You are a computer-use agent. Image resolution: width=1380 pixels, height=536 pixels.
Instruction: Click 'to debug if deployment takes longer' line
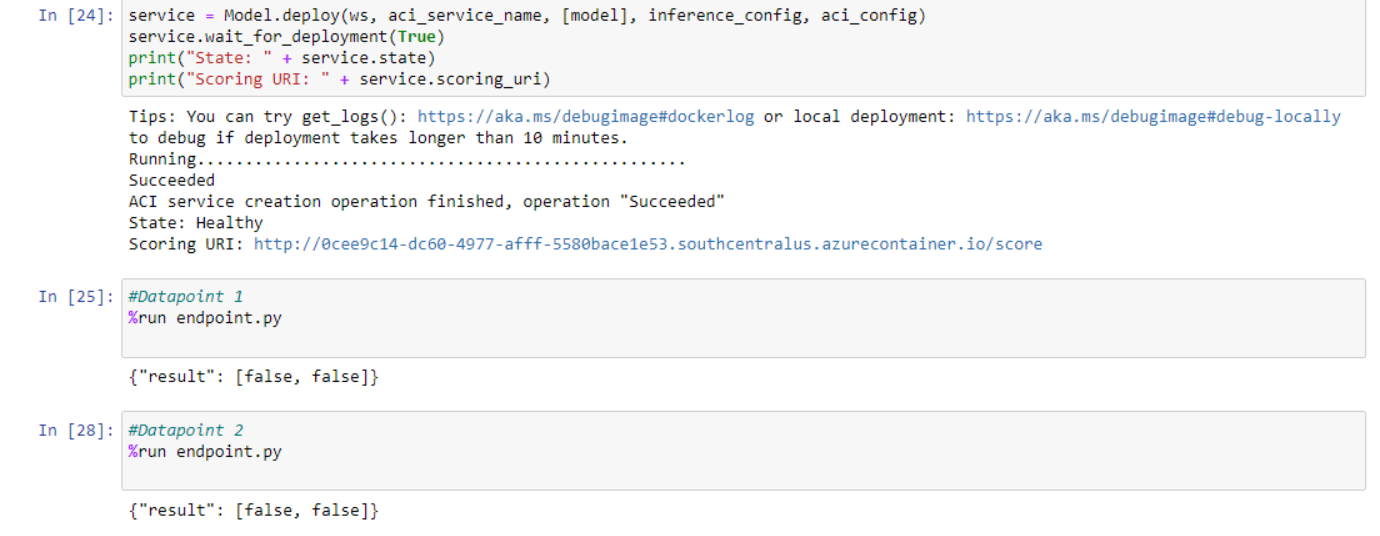point(378,138)
